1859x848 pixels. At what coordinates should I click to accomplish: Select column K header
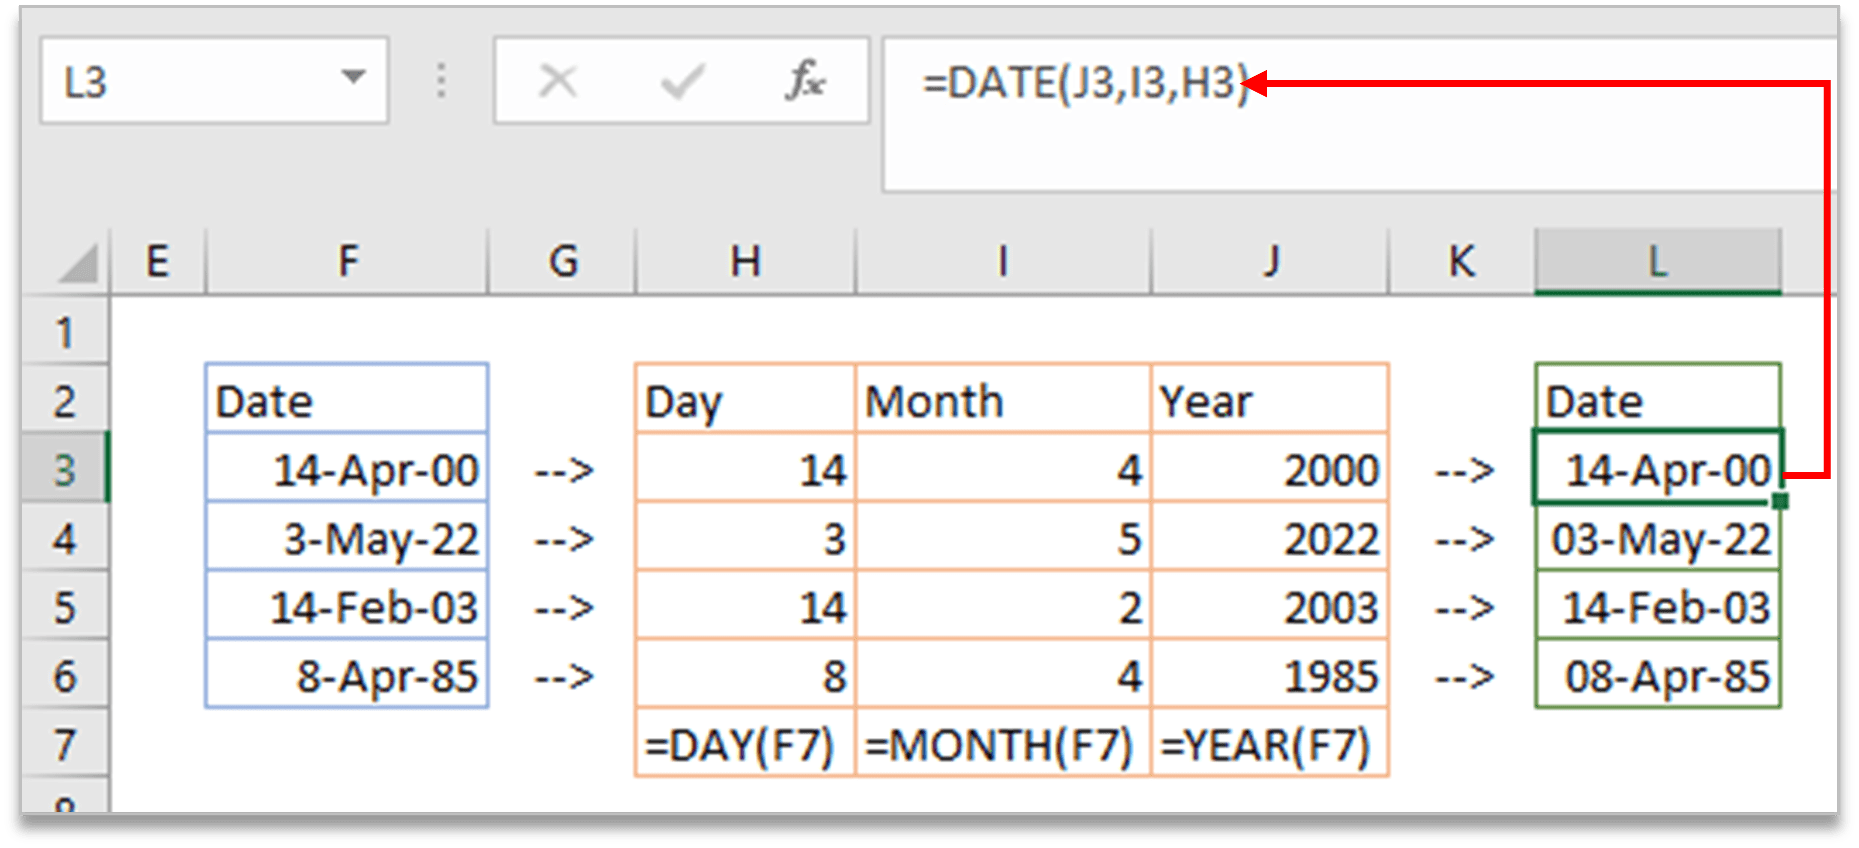tap(1462, 262)
